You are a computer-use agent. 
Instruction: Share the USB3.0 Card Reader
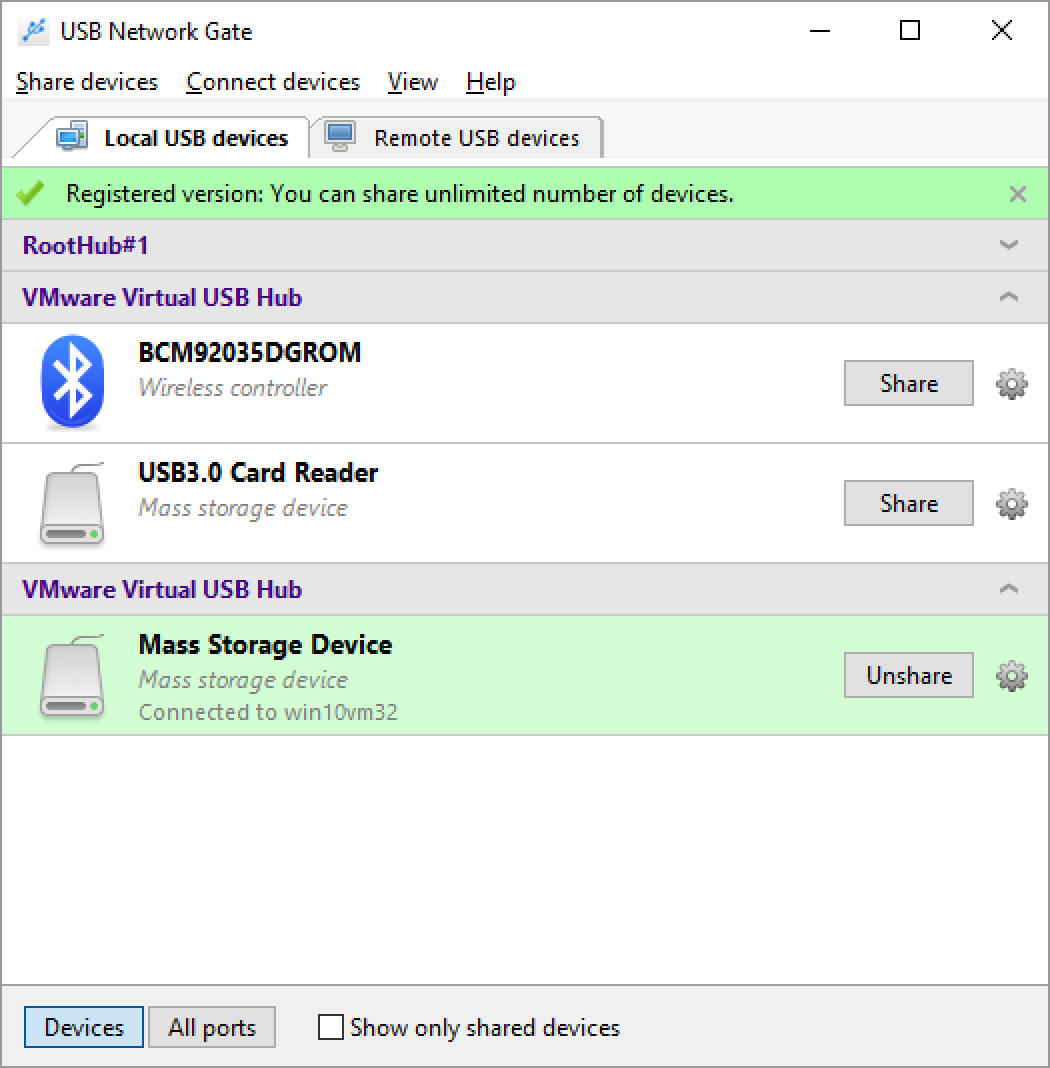click(x=907, y=503)
